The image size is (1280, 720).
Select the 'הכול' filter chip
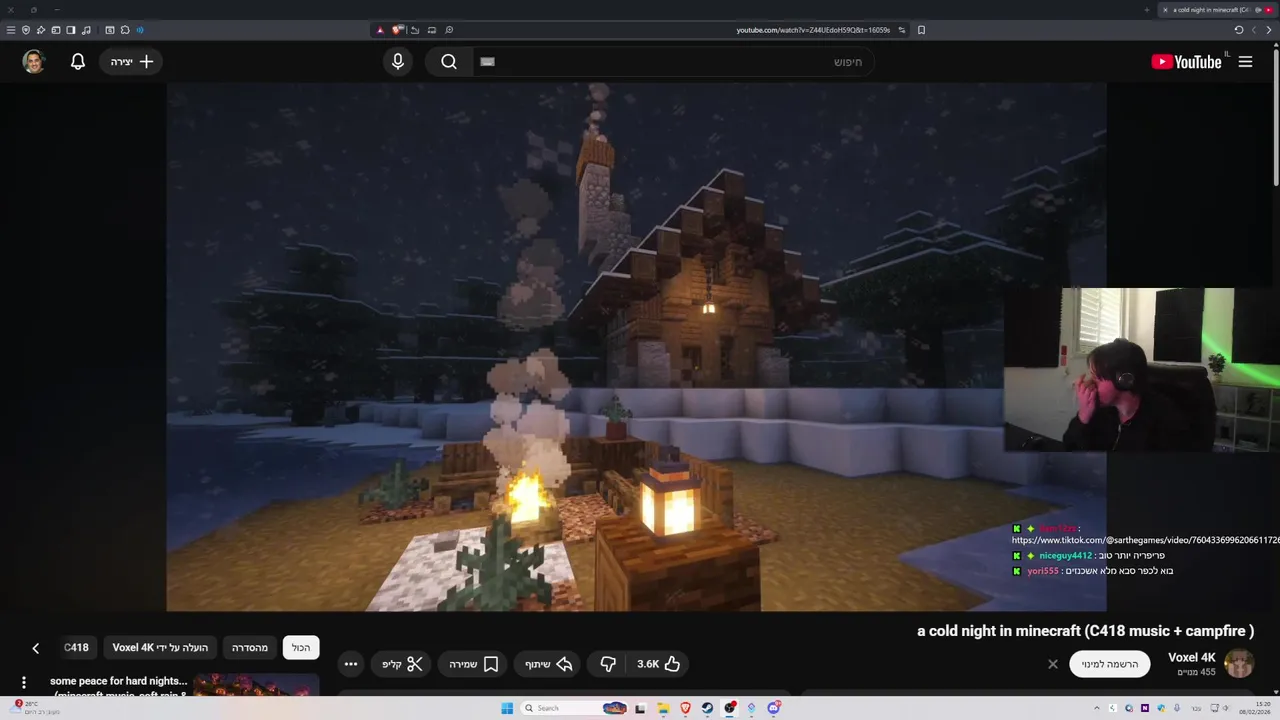click(x=301, y=648)
